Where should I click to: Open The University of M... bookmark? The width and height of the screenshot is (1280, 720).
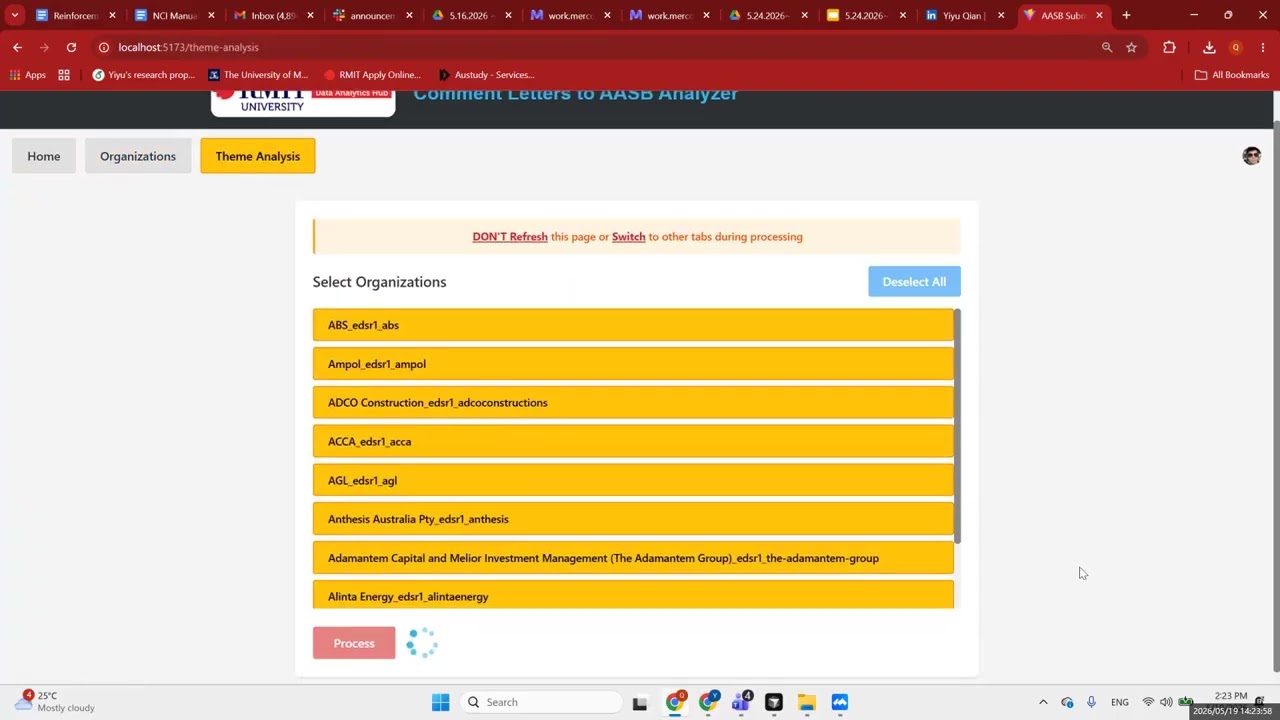258,75
